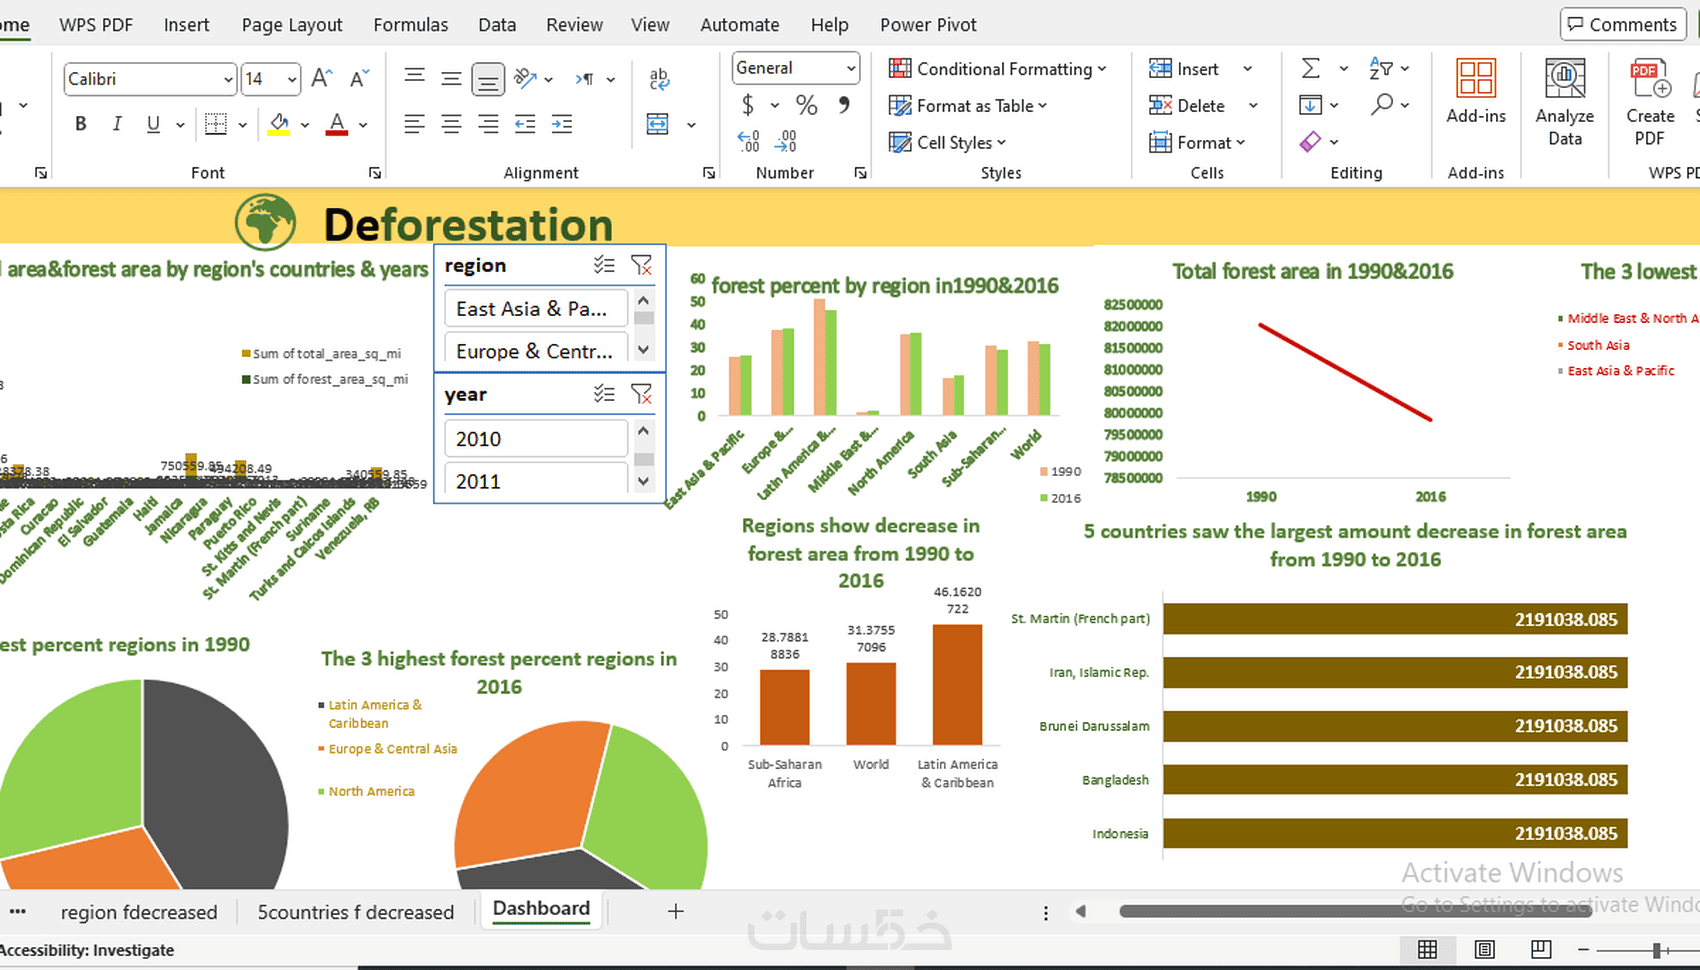This screenshot has height=970, width=1700.
Task: Apply the Borders tool
Action: tap(215, 124)
